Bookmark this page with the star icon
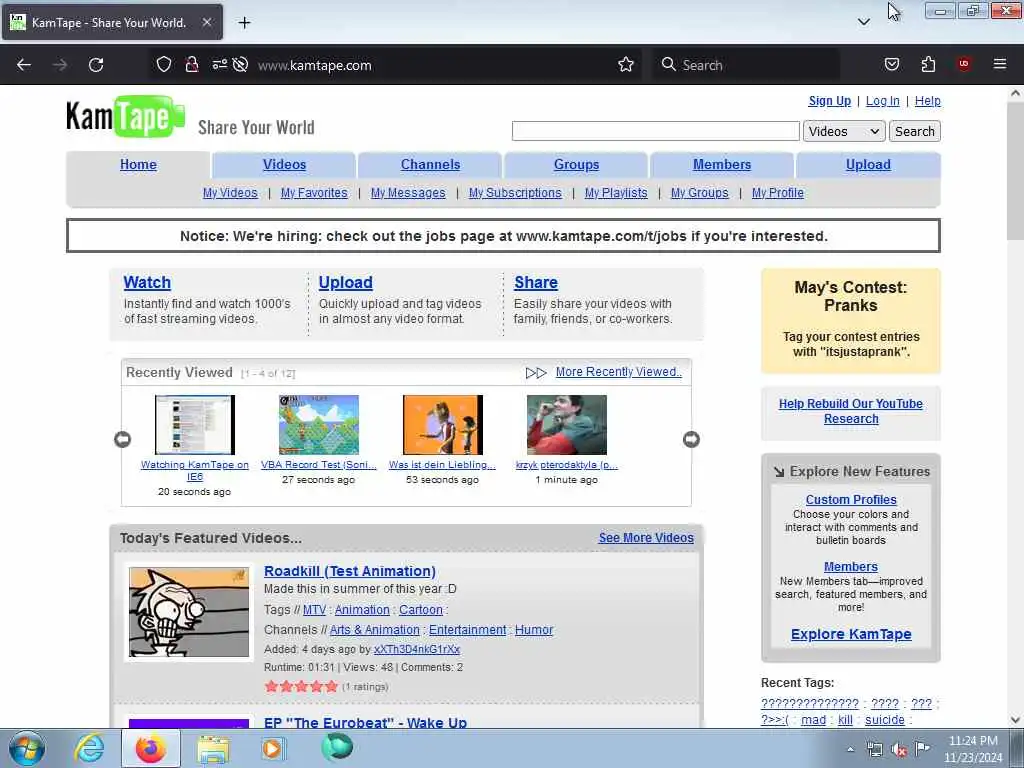This screenshot has height=768, width=1024. [626, 65]
